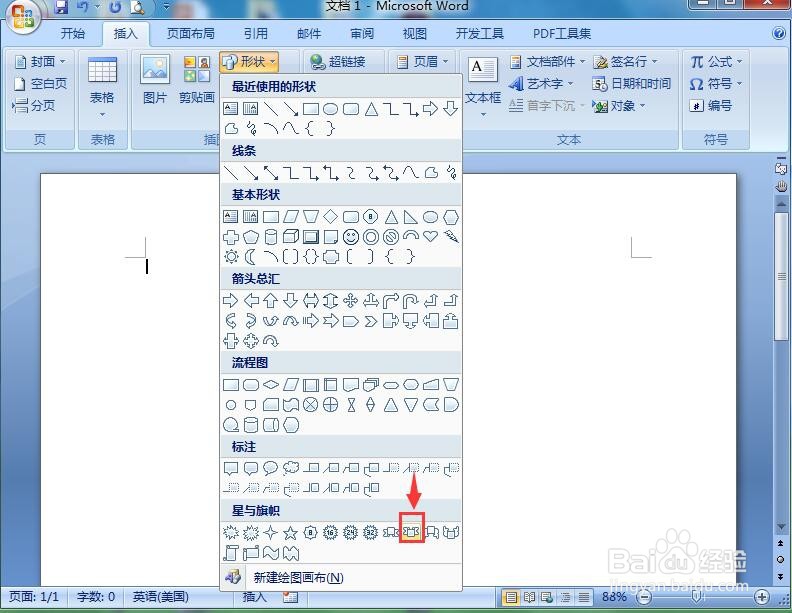
Task: Click the zoom slider handle
Action: pyautogui.click(x=696, y=597)
